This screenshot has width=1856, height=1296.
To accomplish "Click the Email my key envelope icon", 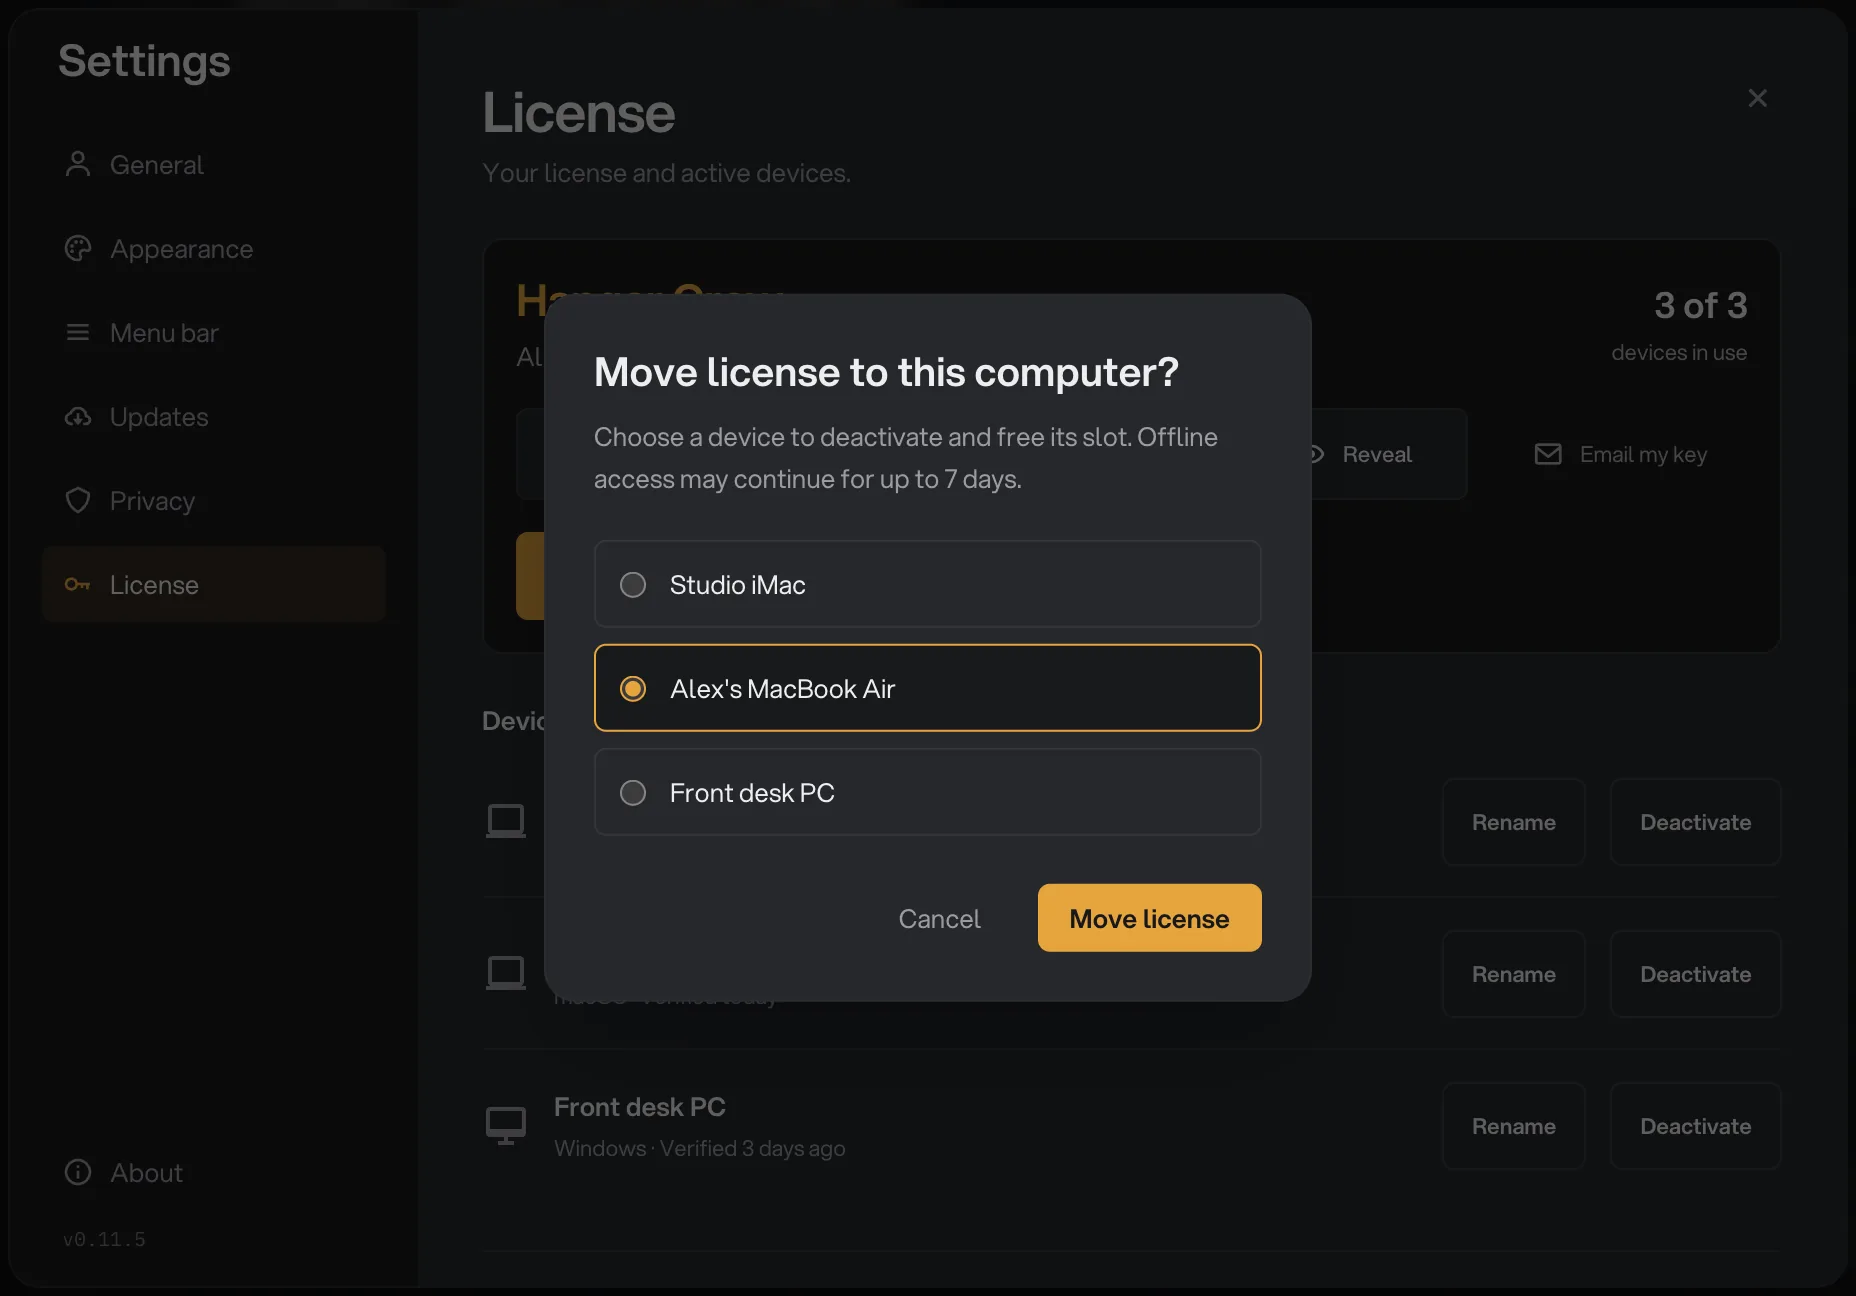I will point(1548,454).
